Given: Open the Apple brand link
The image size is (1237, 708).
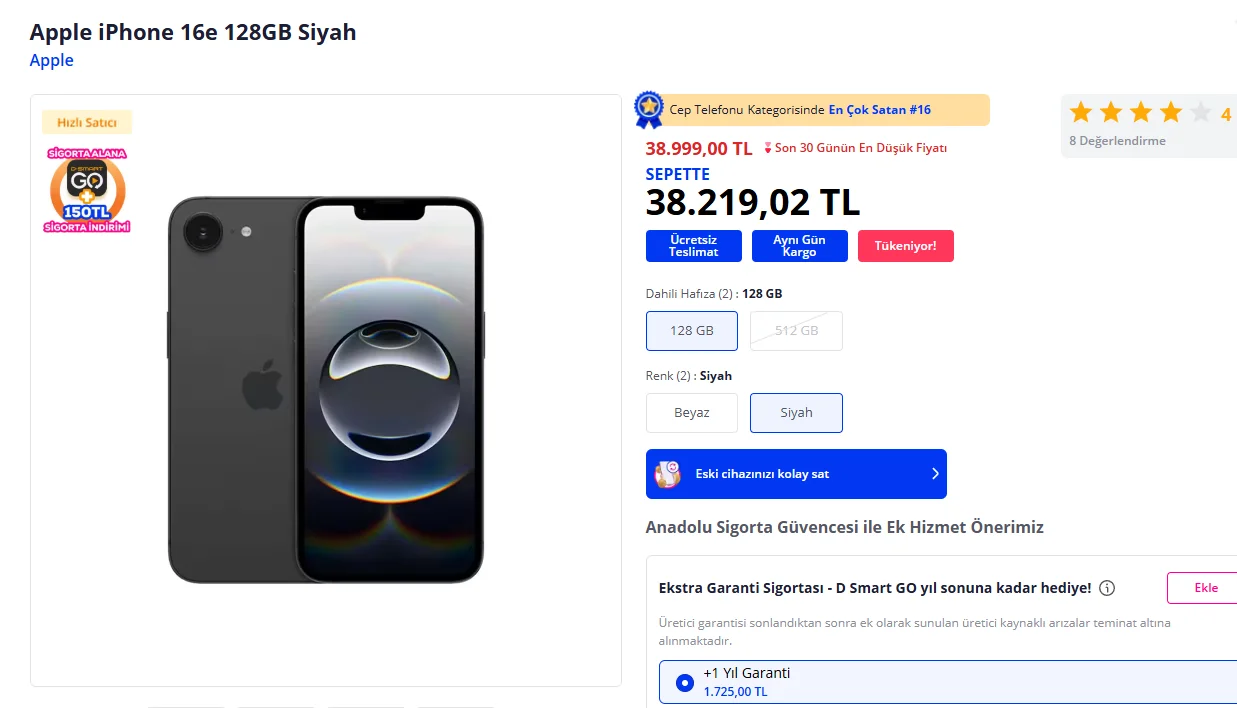Looking at the screenshot, I should 52,60.
